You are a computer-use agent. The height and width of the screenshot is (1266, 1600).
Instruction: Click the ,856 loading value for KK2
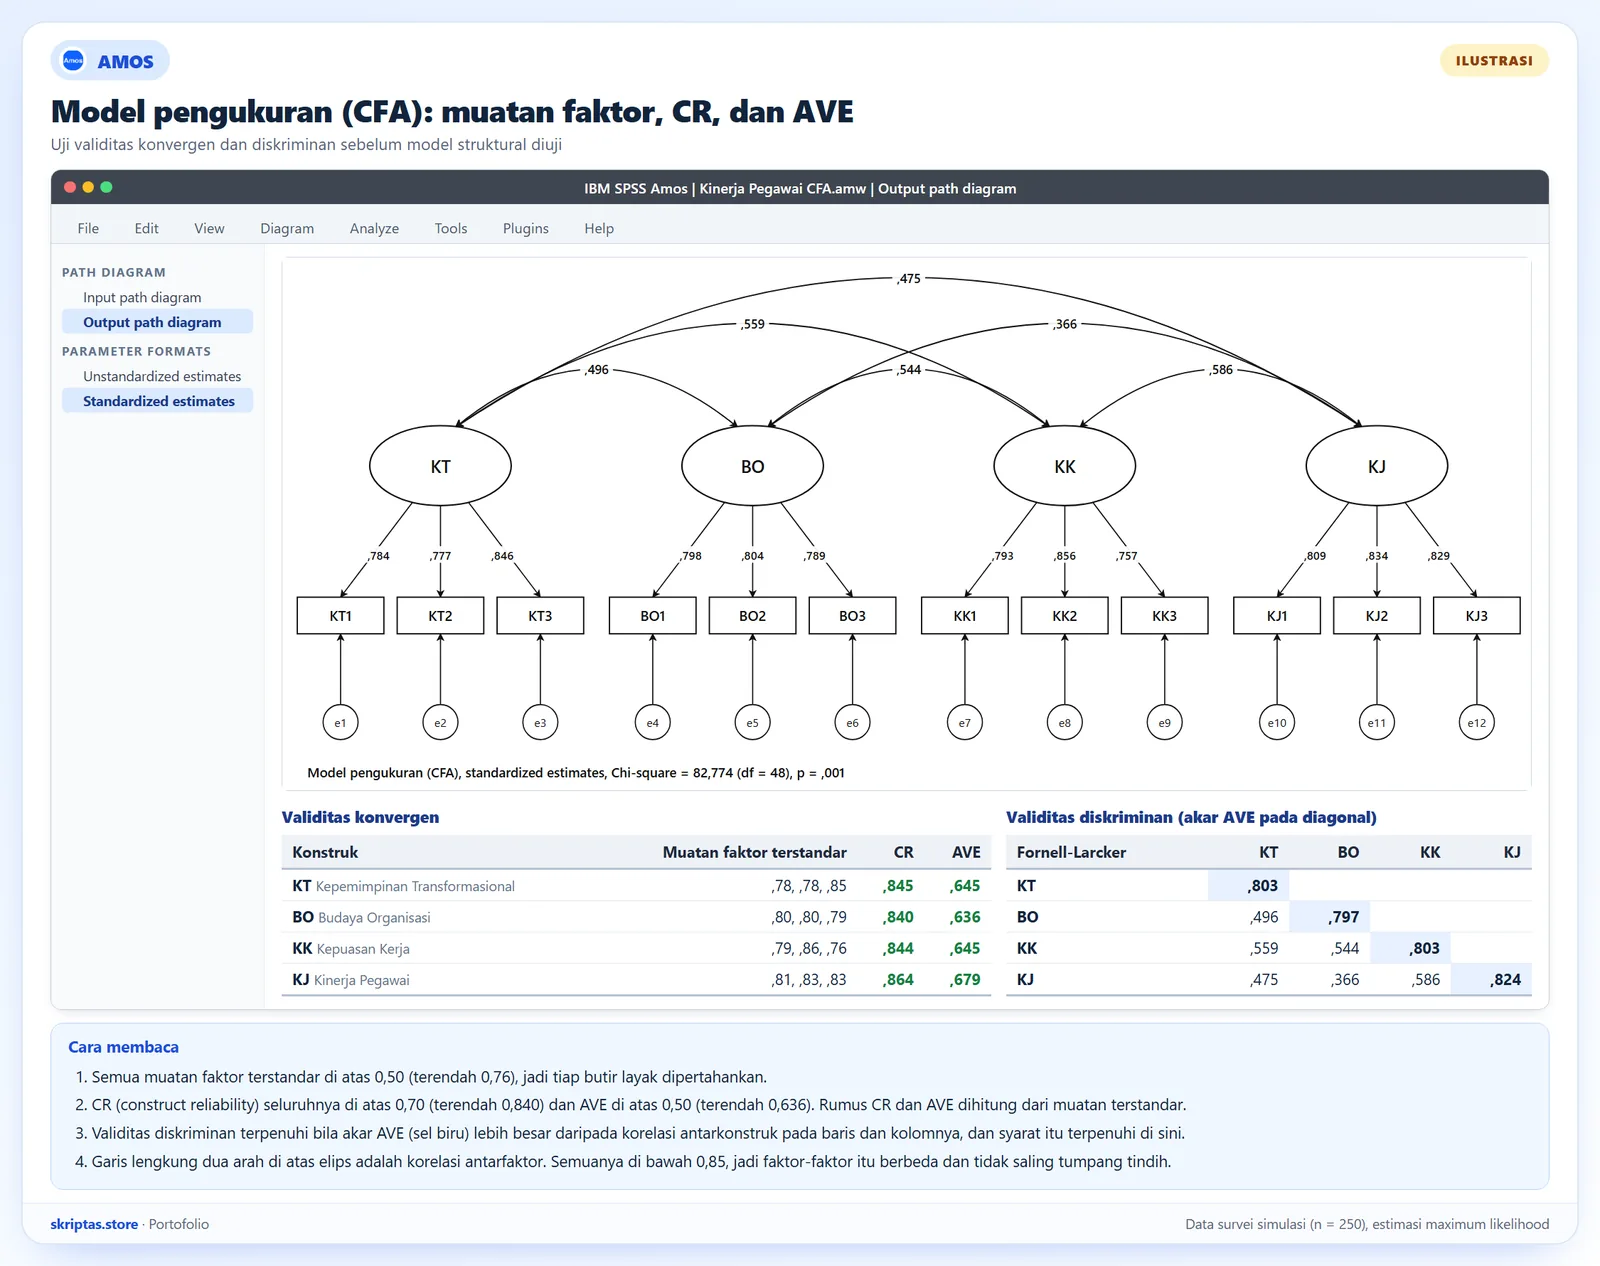tap(1065, 556)
